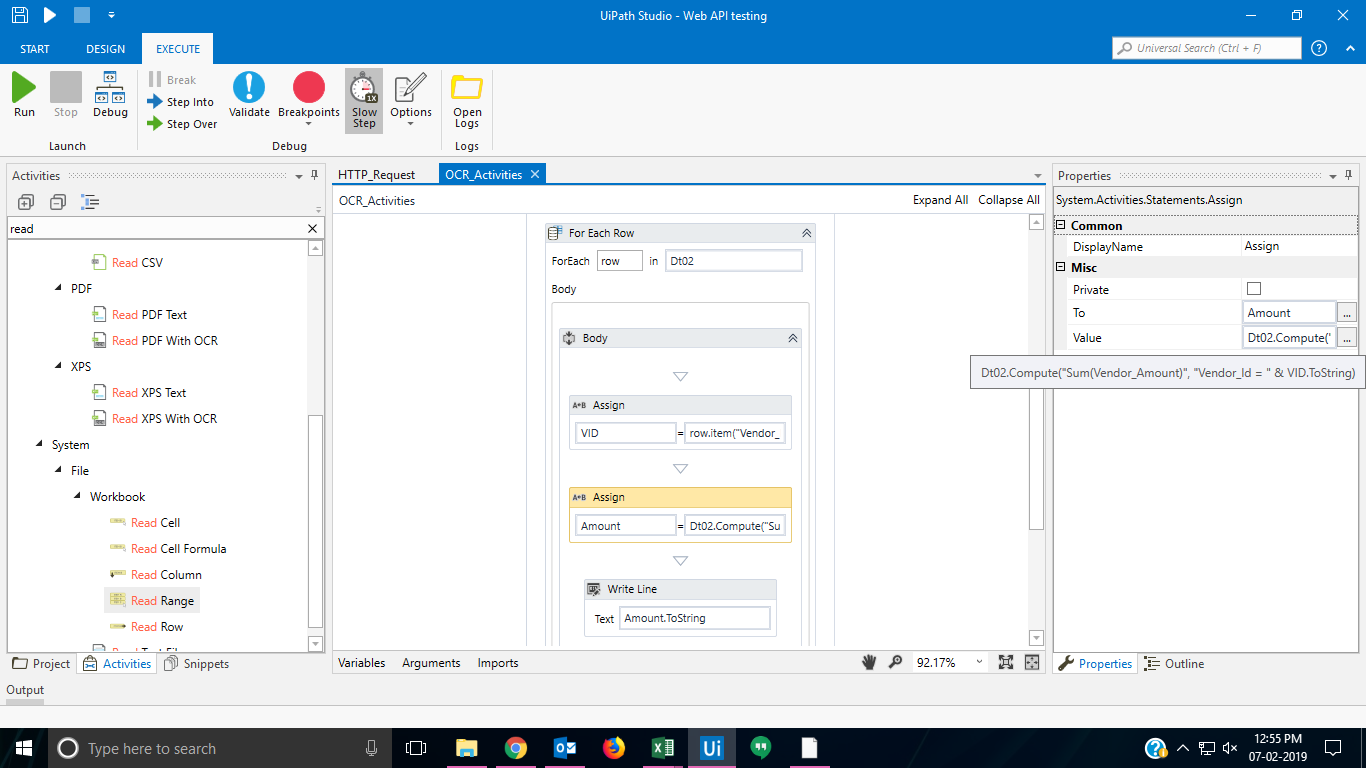The image size is (1366, 768).
Task: Toggle Slow Step debugging
Action: click(x=364, y=100)
